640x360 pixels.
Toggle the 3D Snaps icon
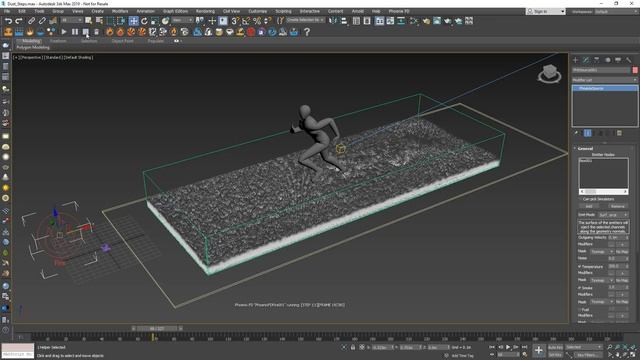[235, 20]
